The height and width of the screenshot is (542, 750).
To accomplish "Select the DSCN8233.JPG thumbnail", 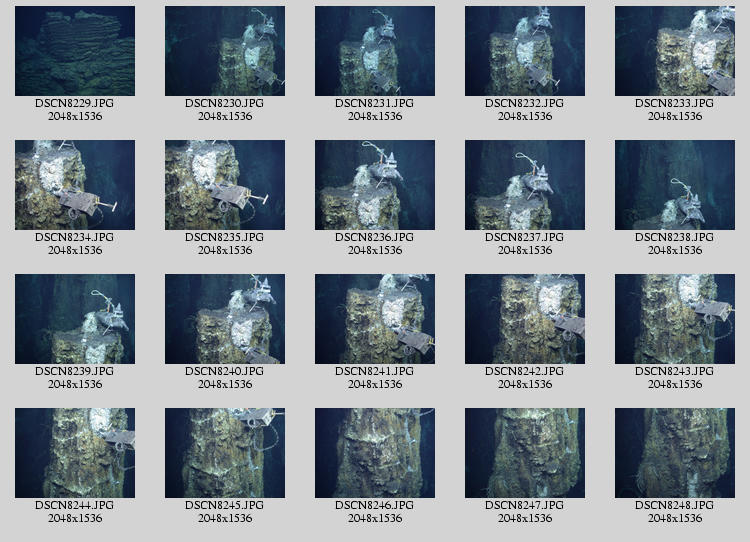I will coord(675,51).
